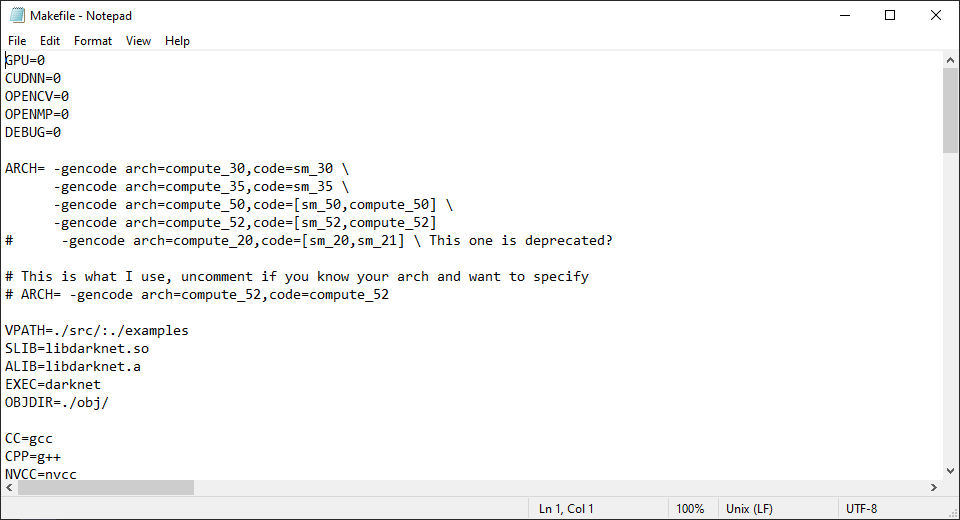Click the 'arch=compute_35,code=sm_35' line

pos(201,187)
